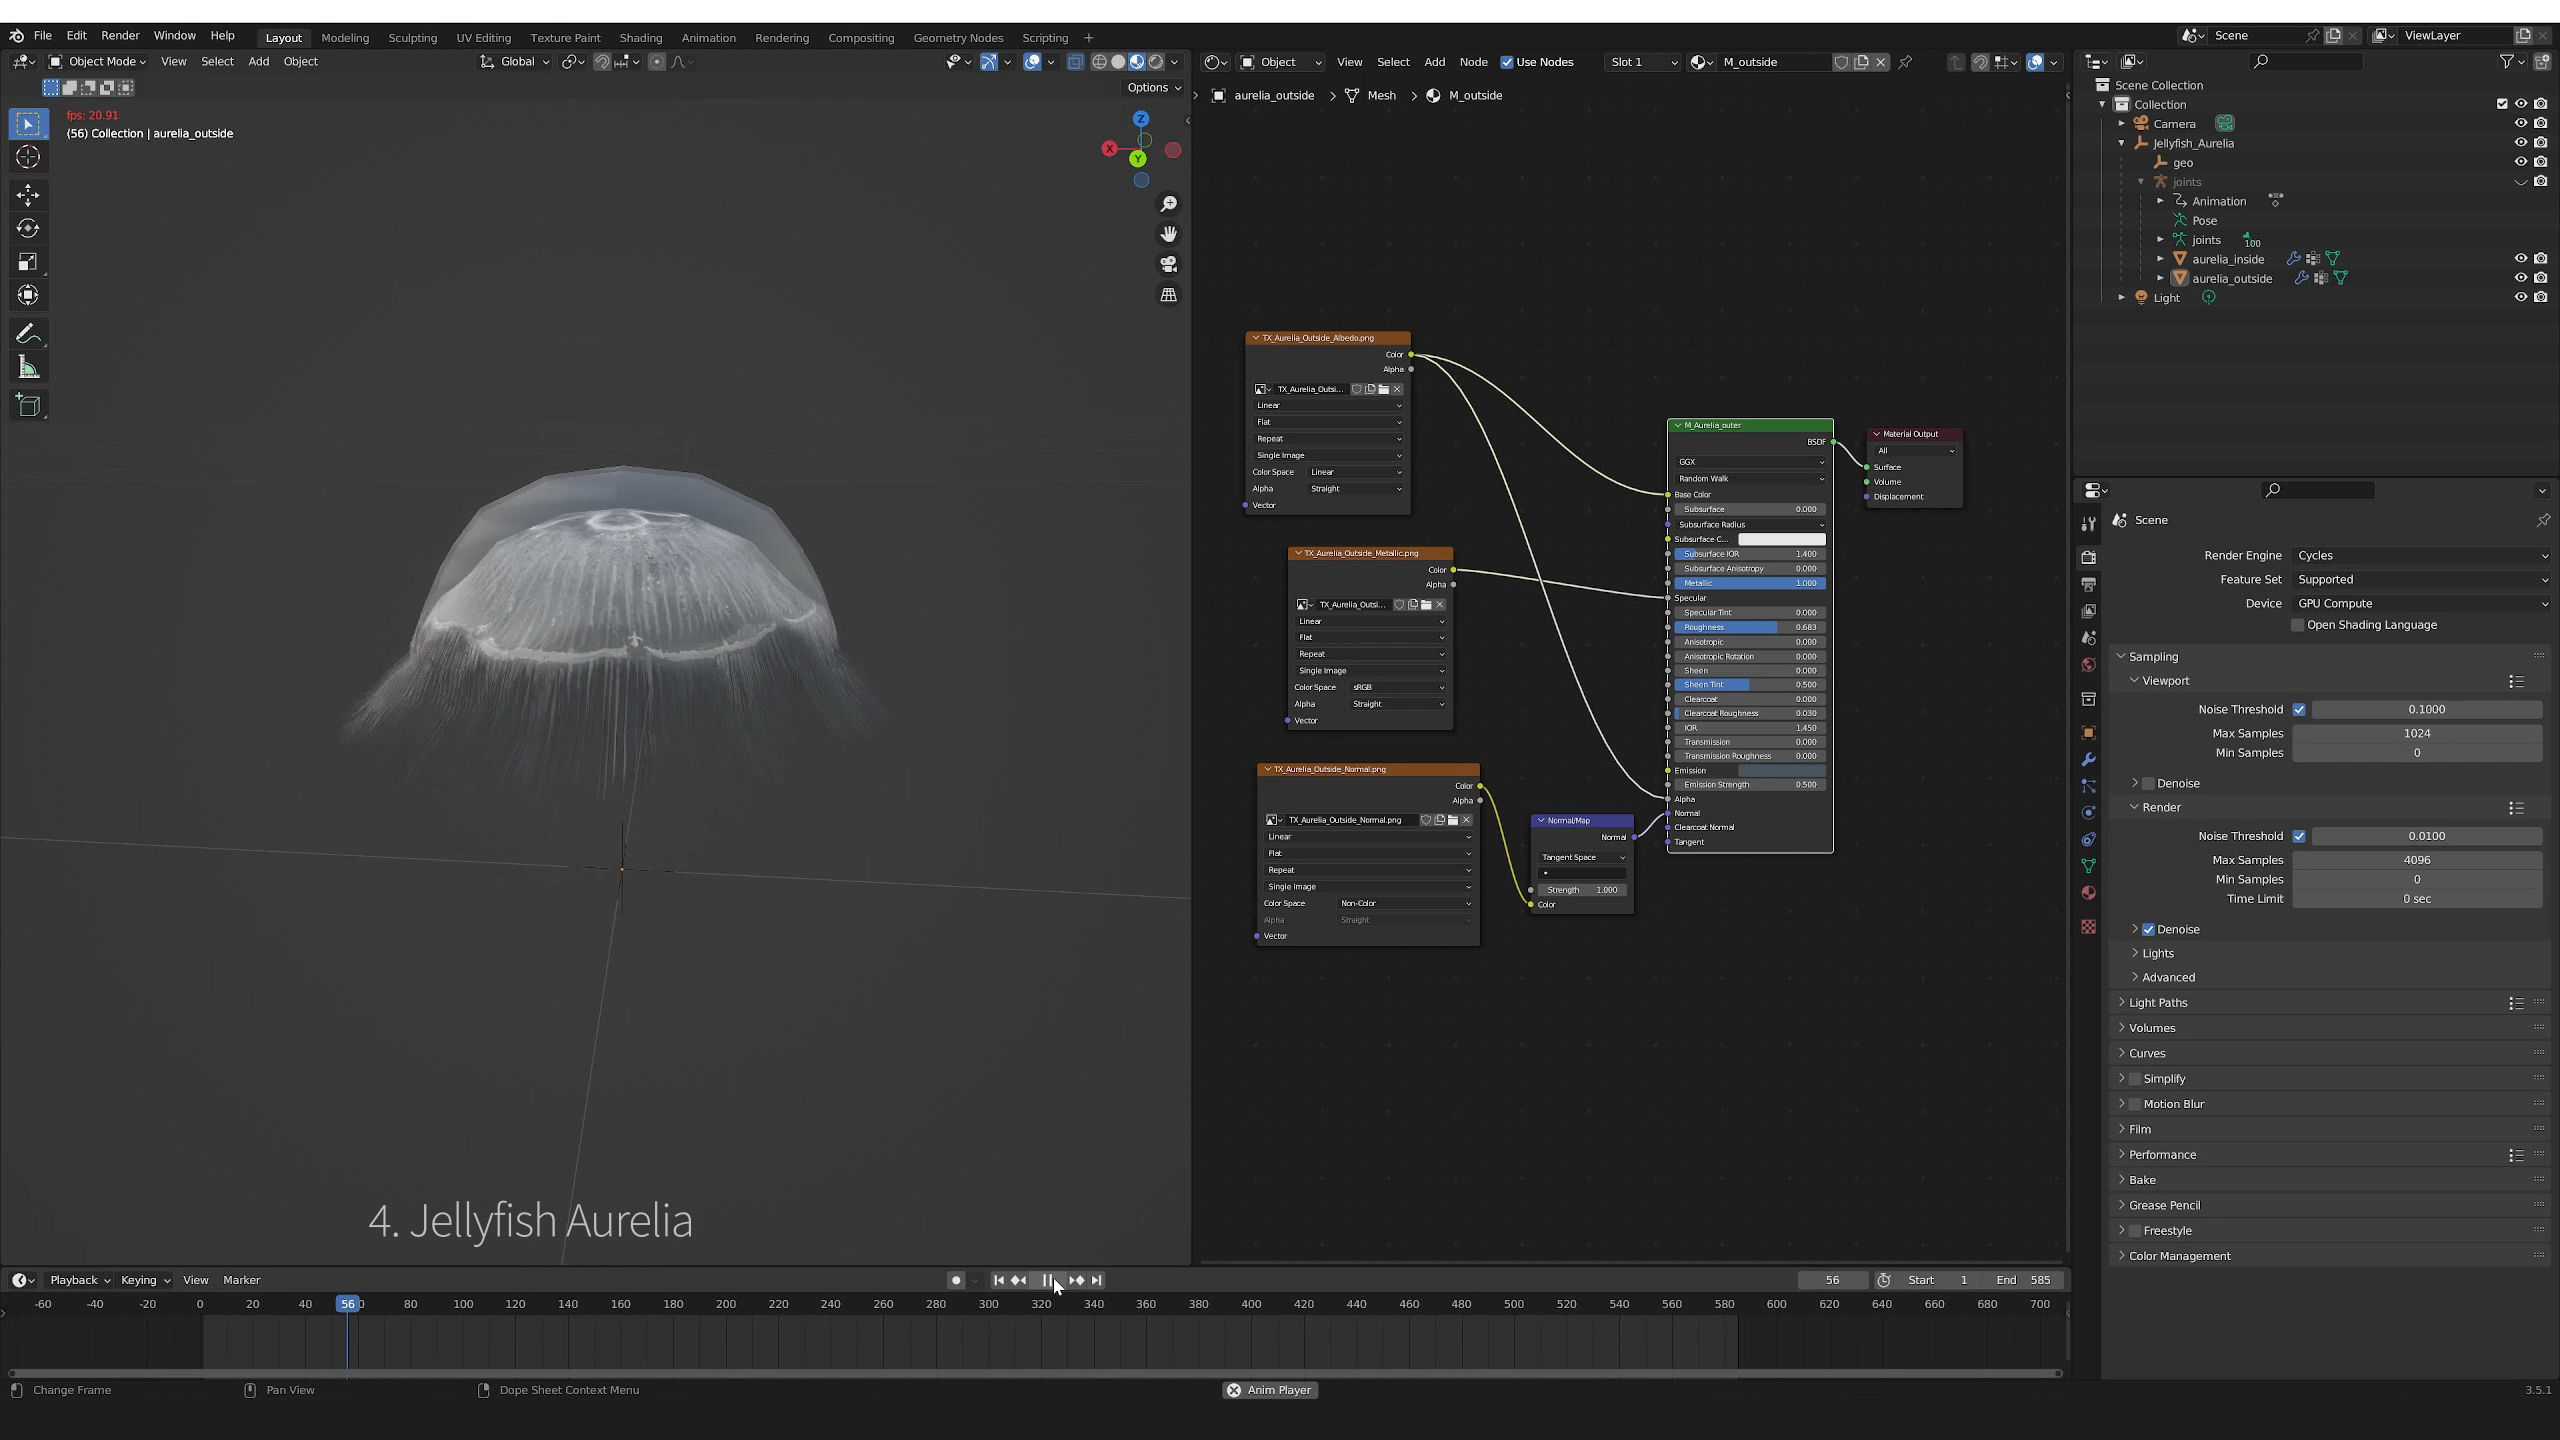The height and width of the screenshot is (1440, 2560).
Task: Click the Subsurface Color white swatch
Action: pos(1781,540)
